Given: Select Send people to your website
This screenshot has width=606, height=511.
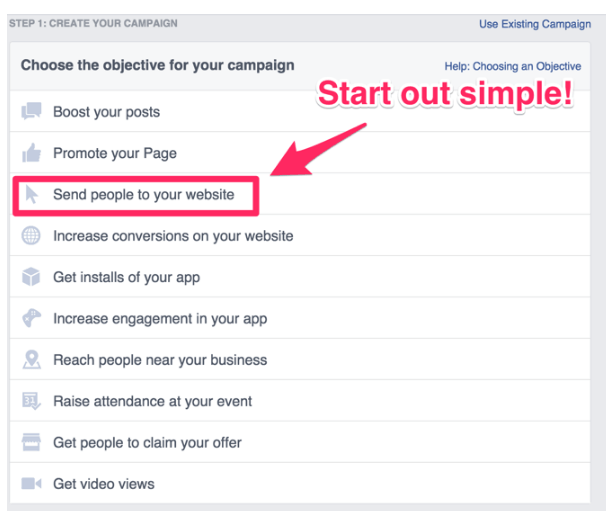Looking at the screenshot, I should click(300, 194).
